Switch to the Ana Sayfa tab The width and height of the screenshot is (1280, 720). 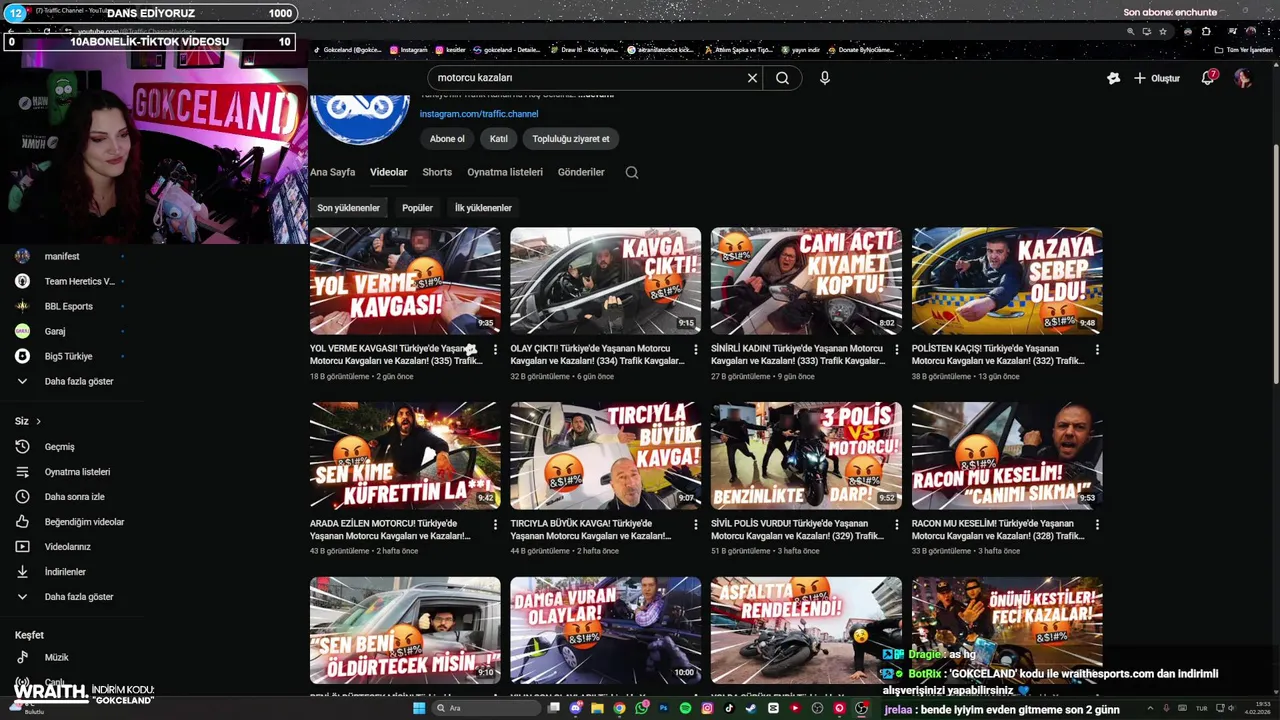(x=332, y=172)
